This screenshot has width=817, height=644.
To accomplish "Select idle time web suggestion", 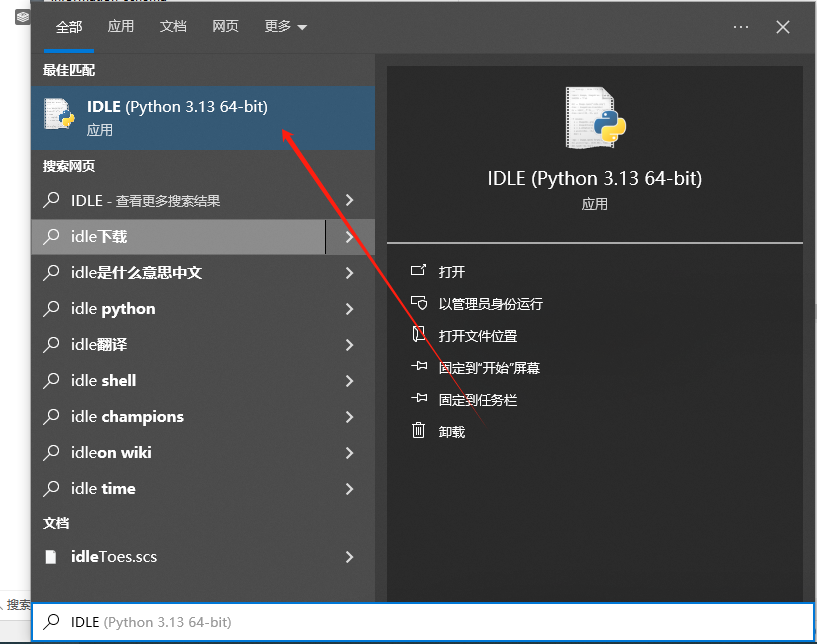I will [x=178, y=488].
